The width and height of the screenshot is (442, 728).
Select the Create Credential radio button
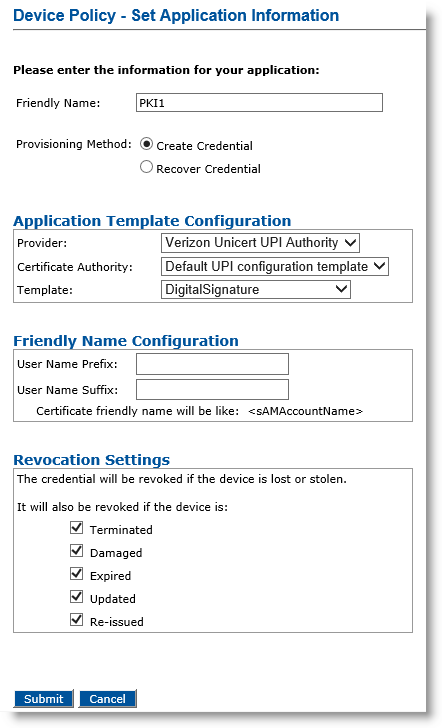[x=146, y=144]
